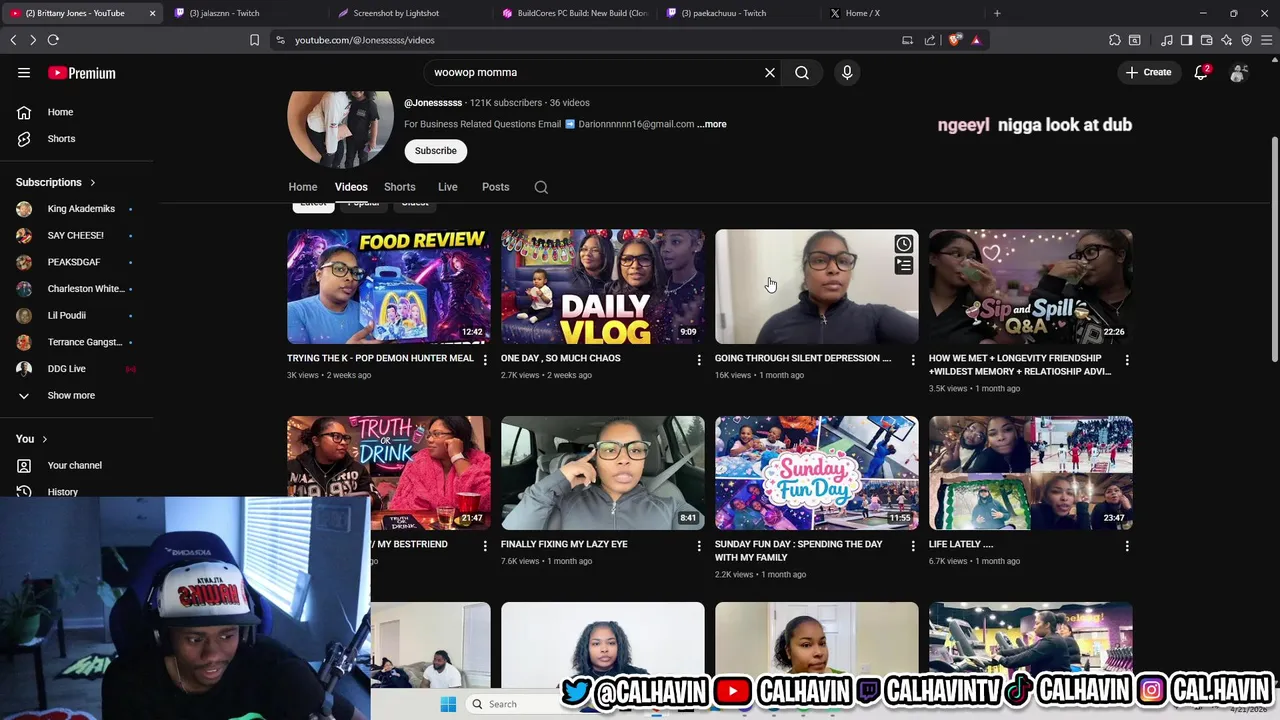Switch to the channel Posts tab
Screen dimensions: 1280x720
(496, 187)
